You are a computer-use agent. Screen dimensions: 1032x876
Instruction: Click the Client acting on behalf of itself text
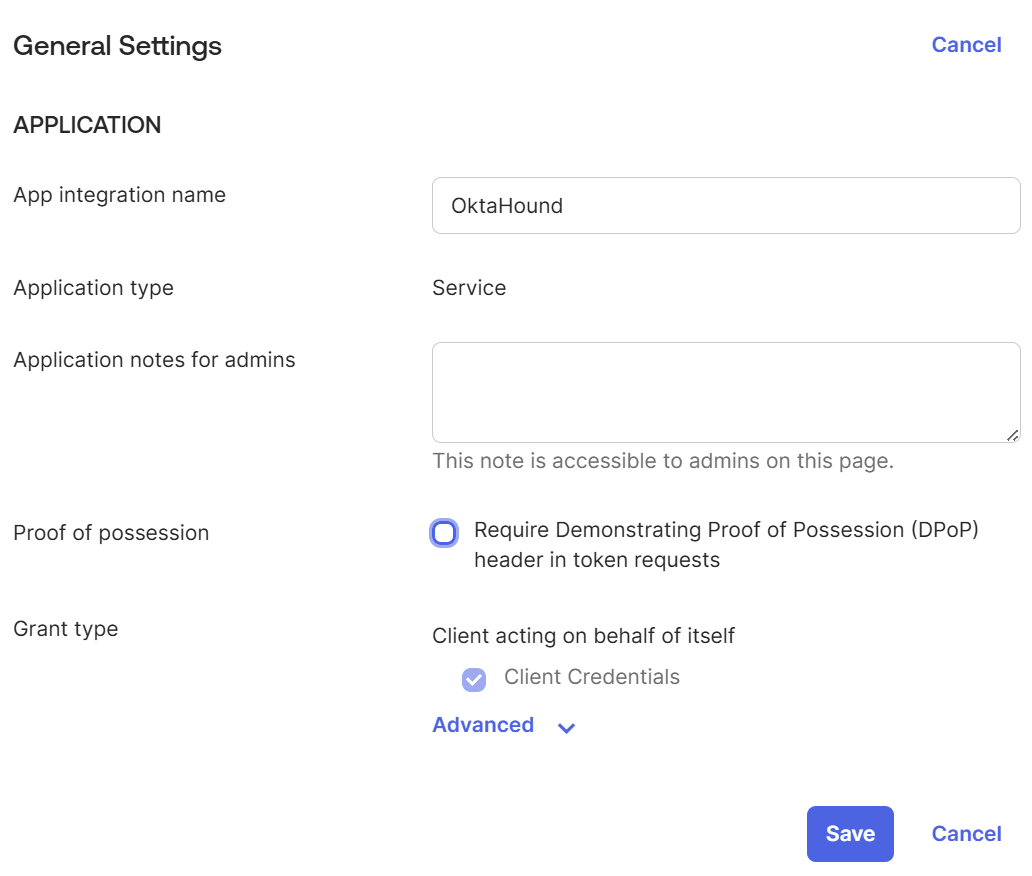click(x=583, y=635)
